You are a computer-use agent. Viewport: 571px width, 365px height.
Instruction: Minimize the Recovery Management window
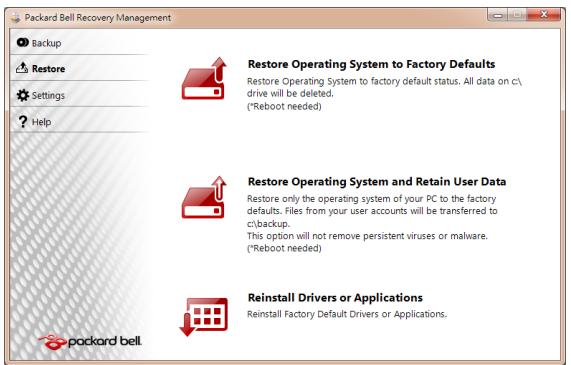click(x=498, y=15)
